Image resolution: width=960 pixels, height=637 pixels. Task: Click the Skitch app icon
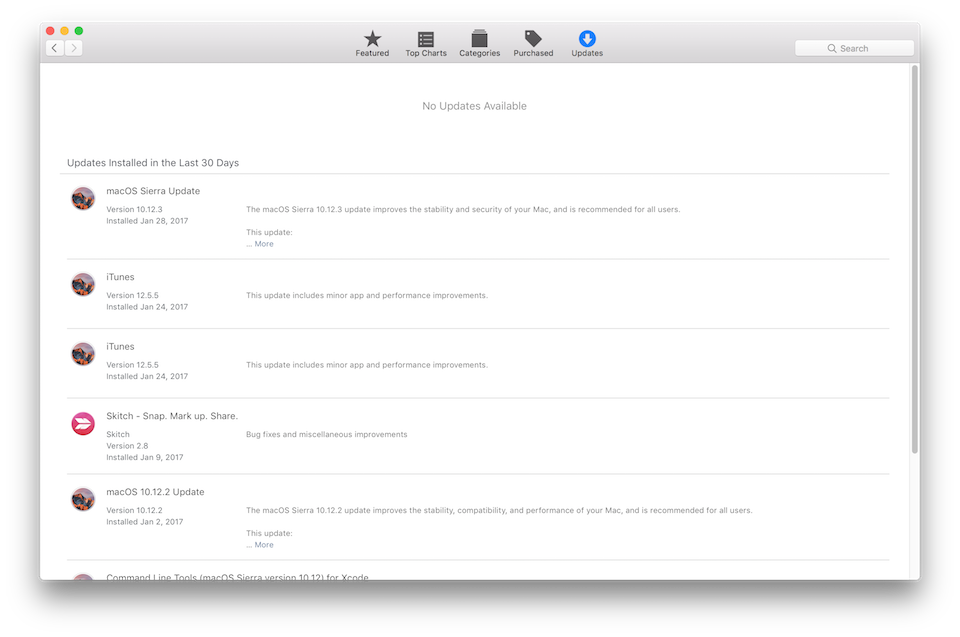83,423
